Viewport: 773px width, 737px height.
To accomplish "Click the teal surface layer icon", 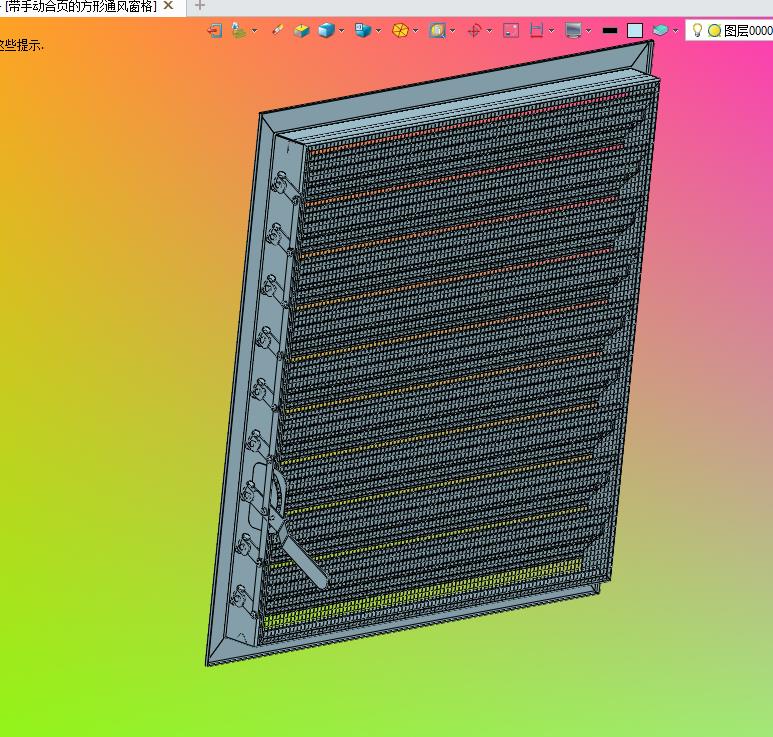I will (660, 31).
